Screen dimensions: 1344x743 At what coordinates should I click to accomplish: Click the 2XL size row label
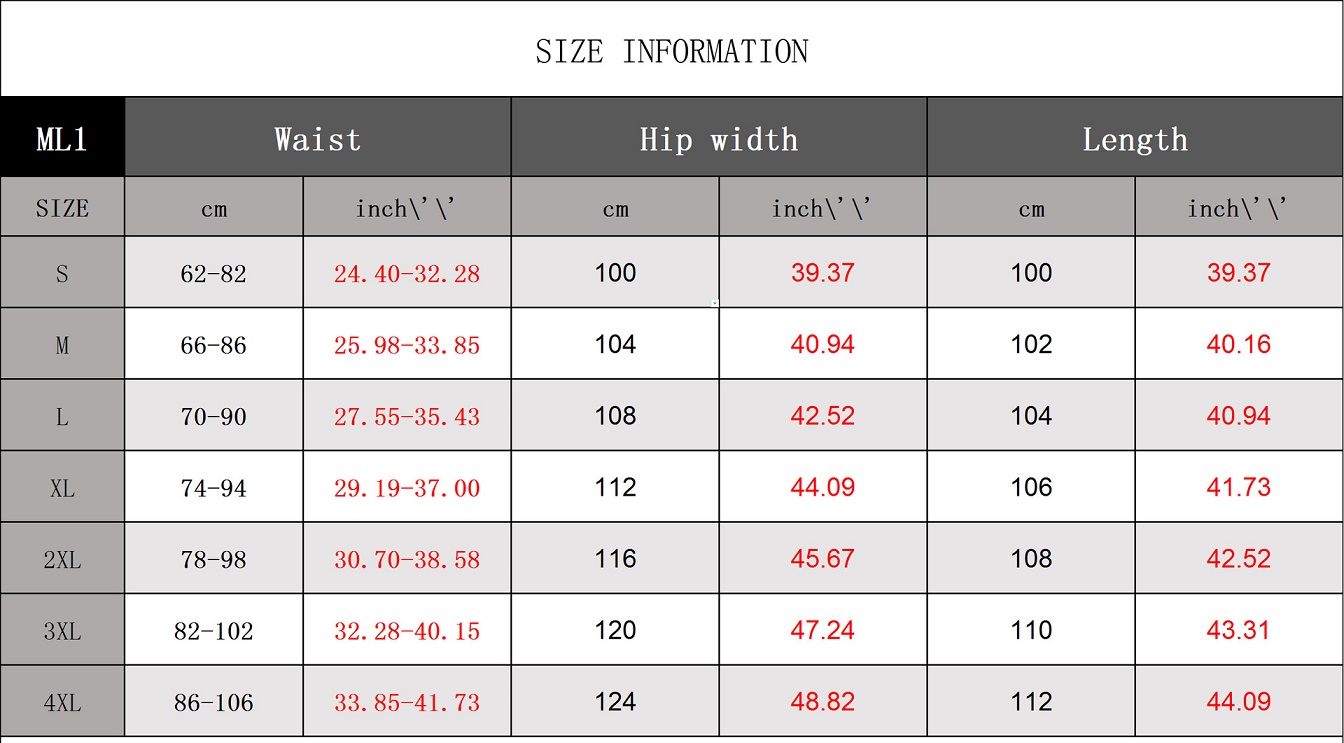62,559
